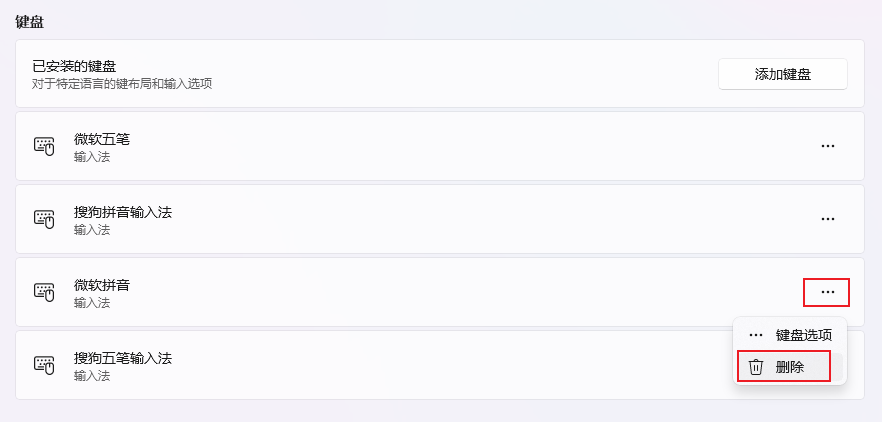Click the ellipsis icon beside 键盘选项
Viewport: 882px width, 422px height.
[x=756, y=335]
